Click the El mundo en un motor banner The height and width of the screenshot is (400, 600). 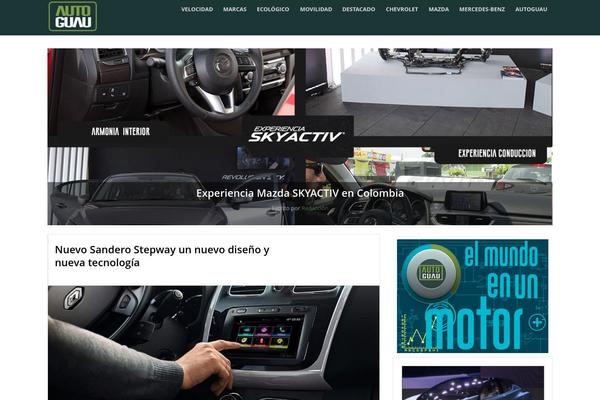point(473,296)
